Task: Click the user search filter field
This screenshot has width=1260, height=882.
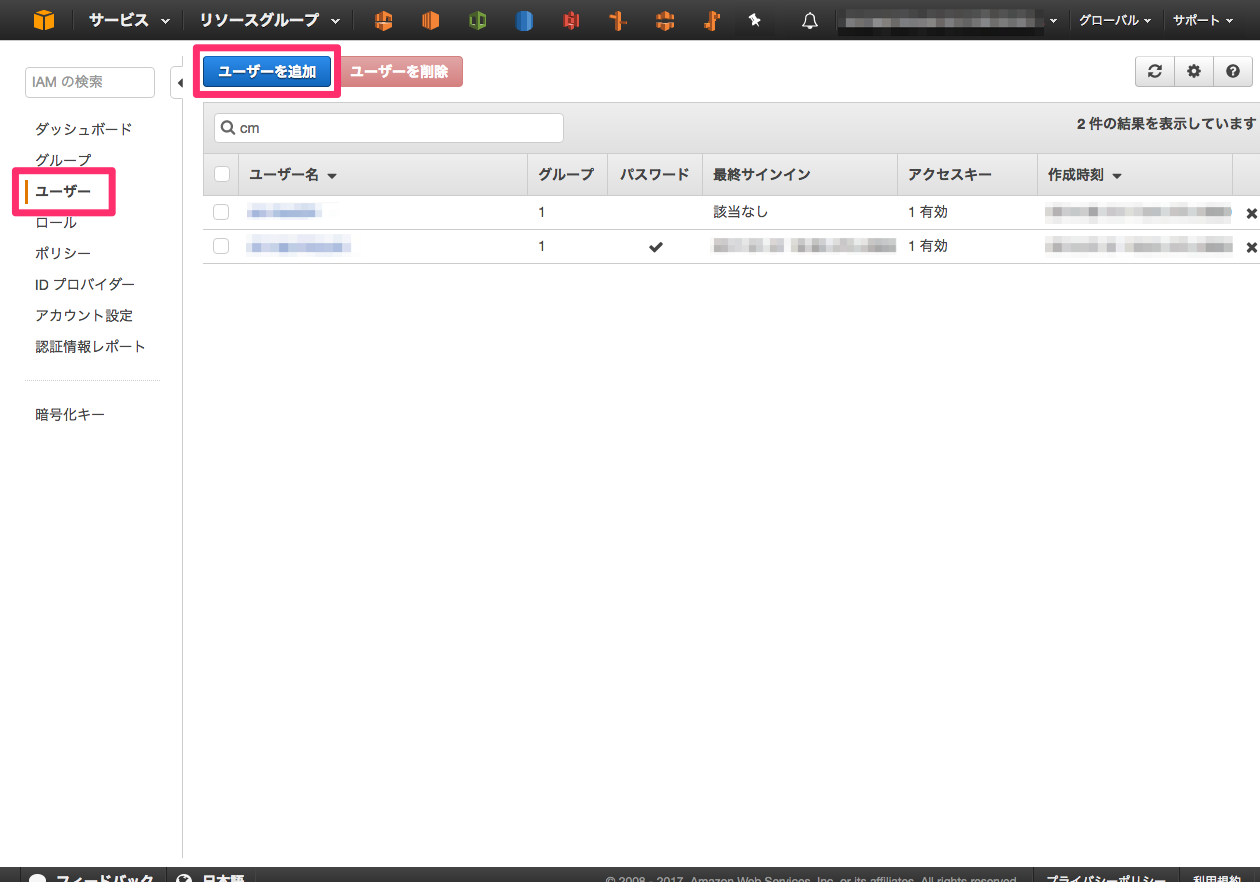Action: [387, 127]
